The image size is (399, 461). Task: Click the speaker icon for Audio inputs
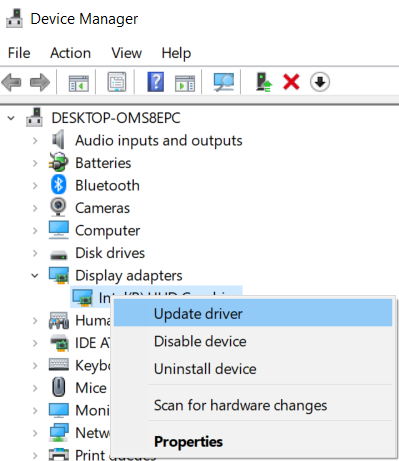(59, 140)
